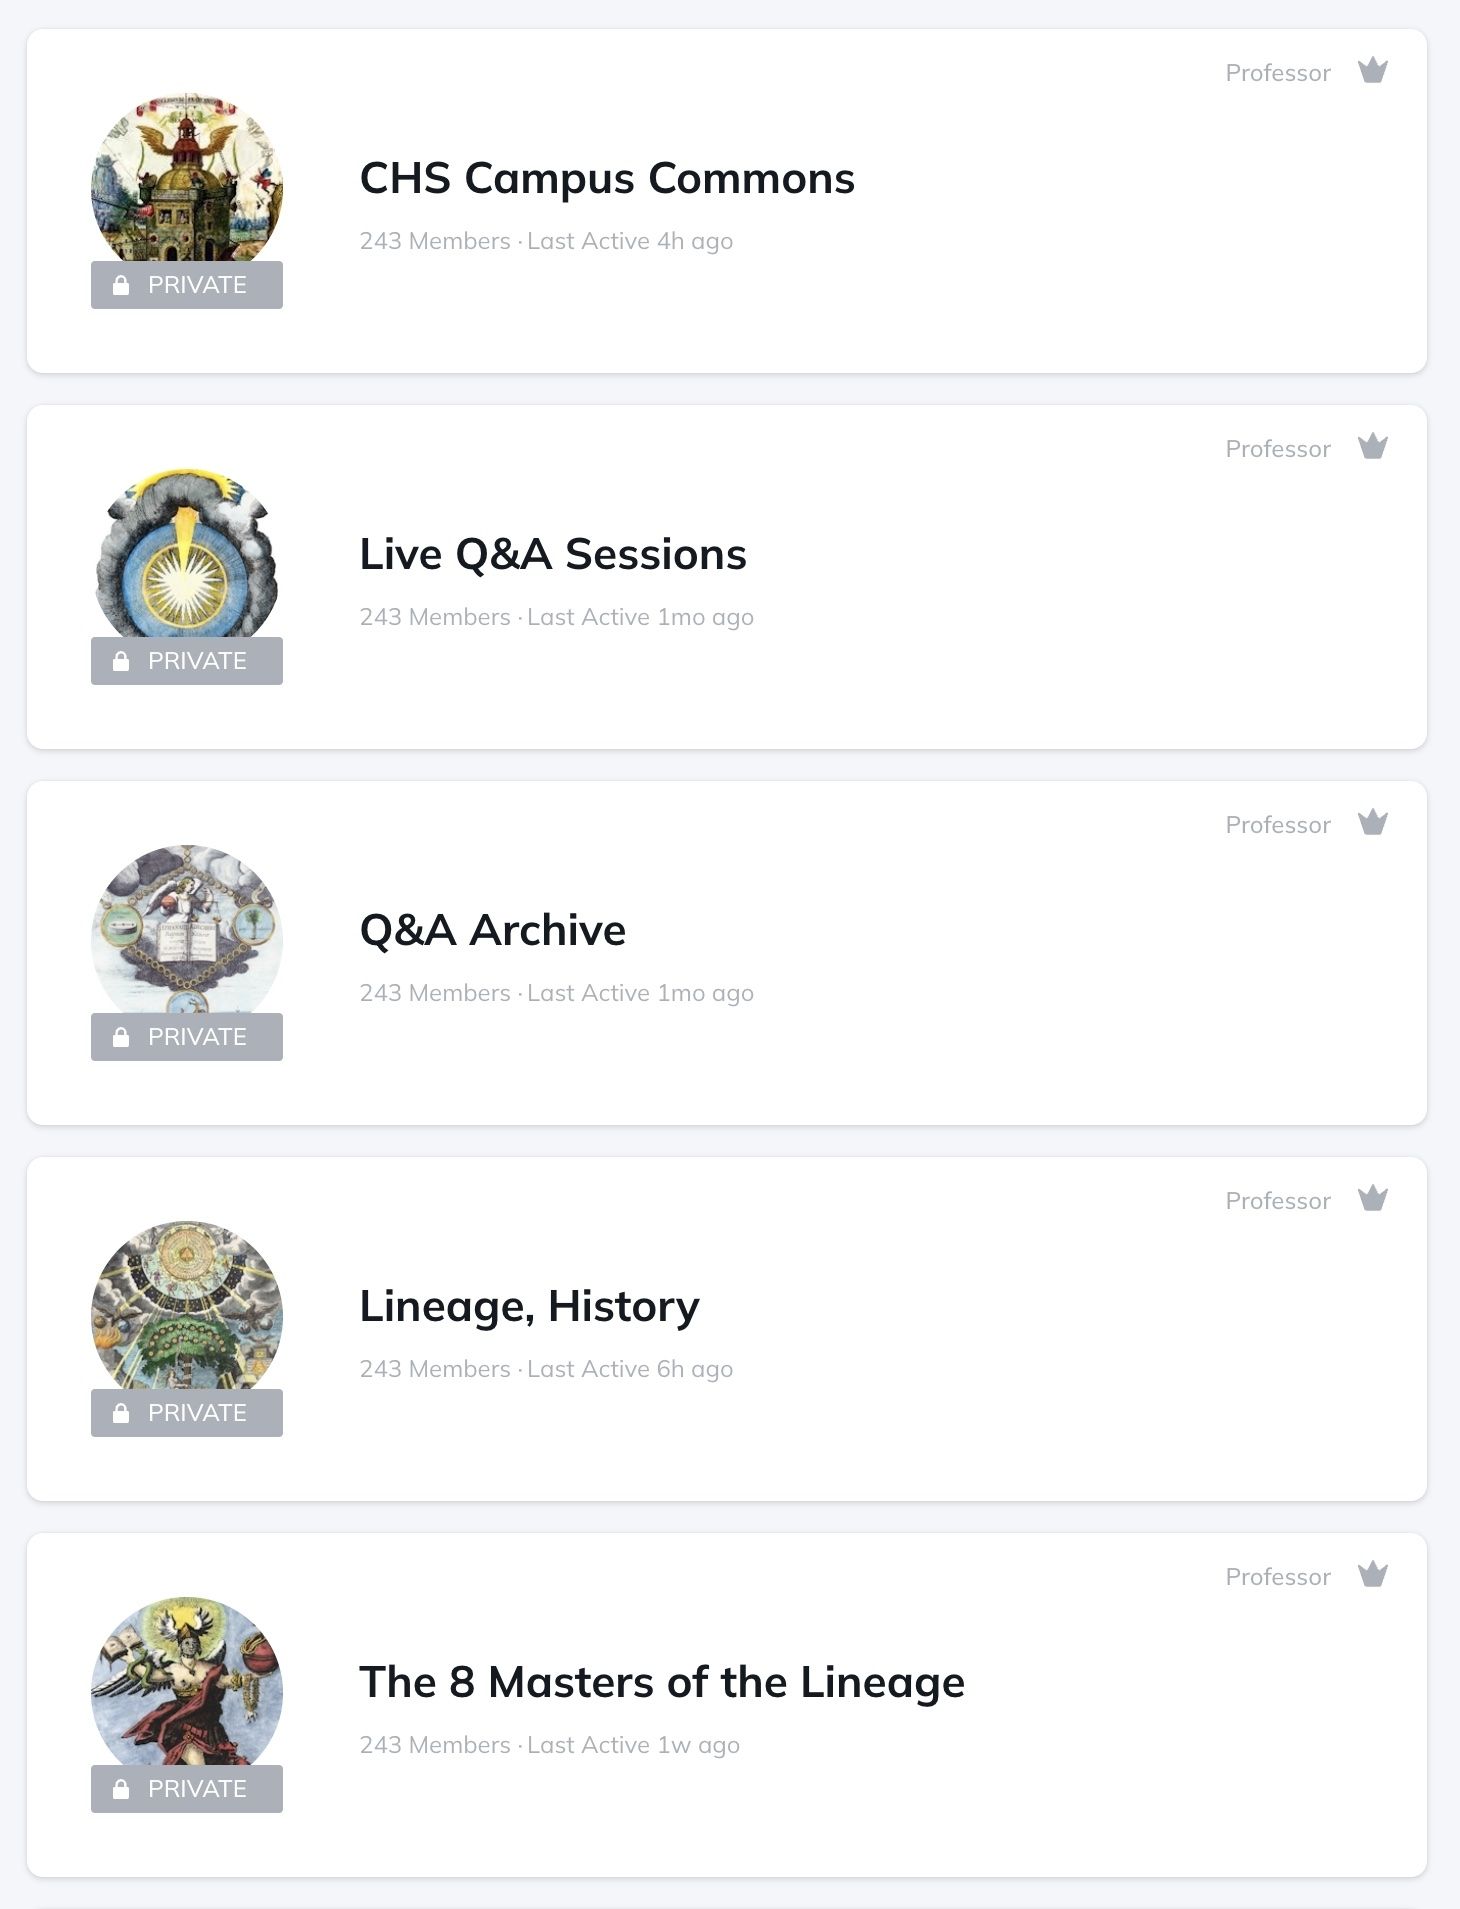Open the CHS Campus Commons group
The width and height of the screenshot is (1460, 1909).
606,179
